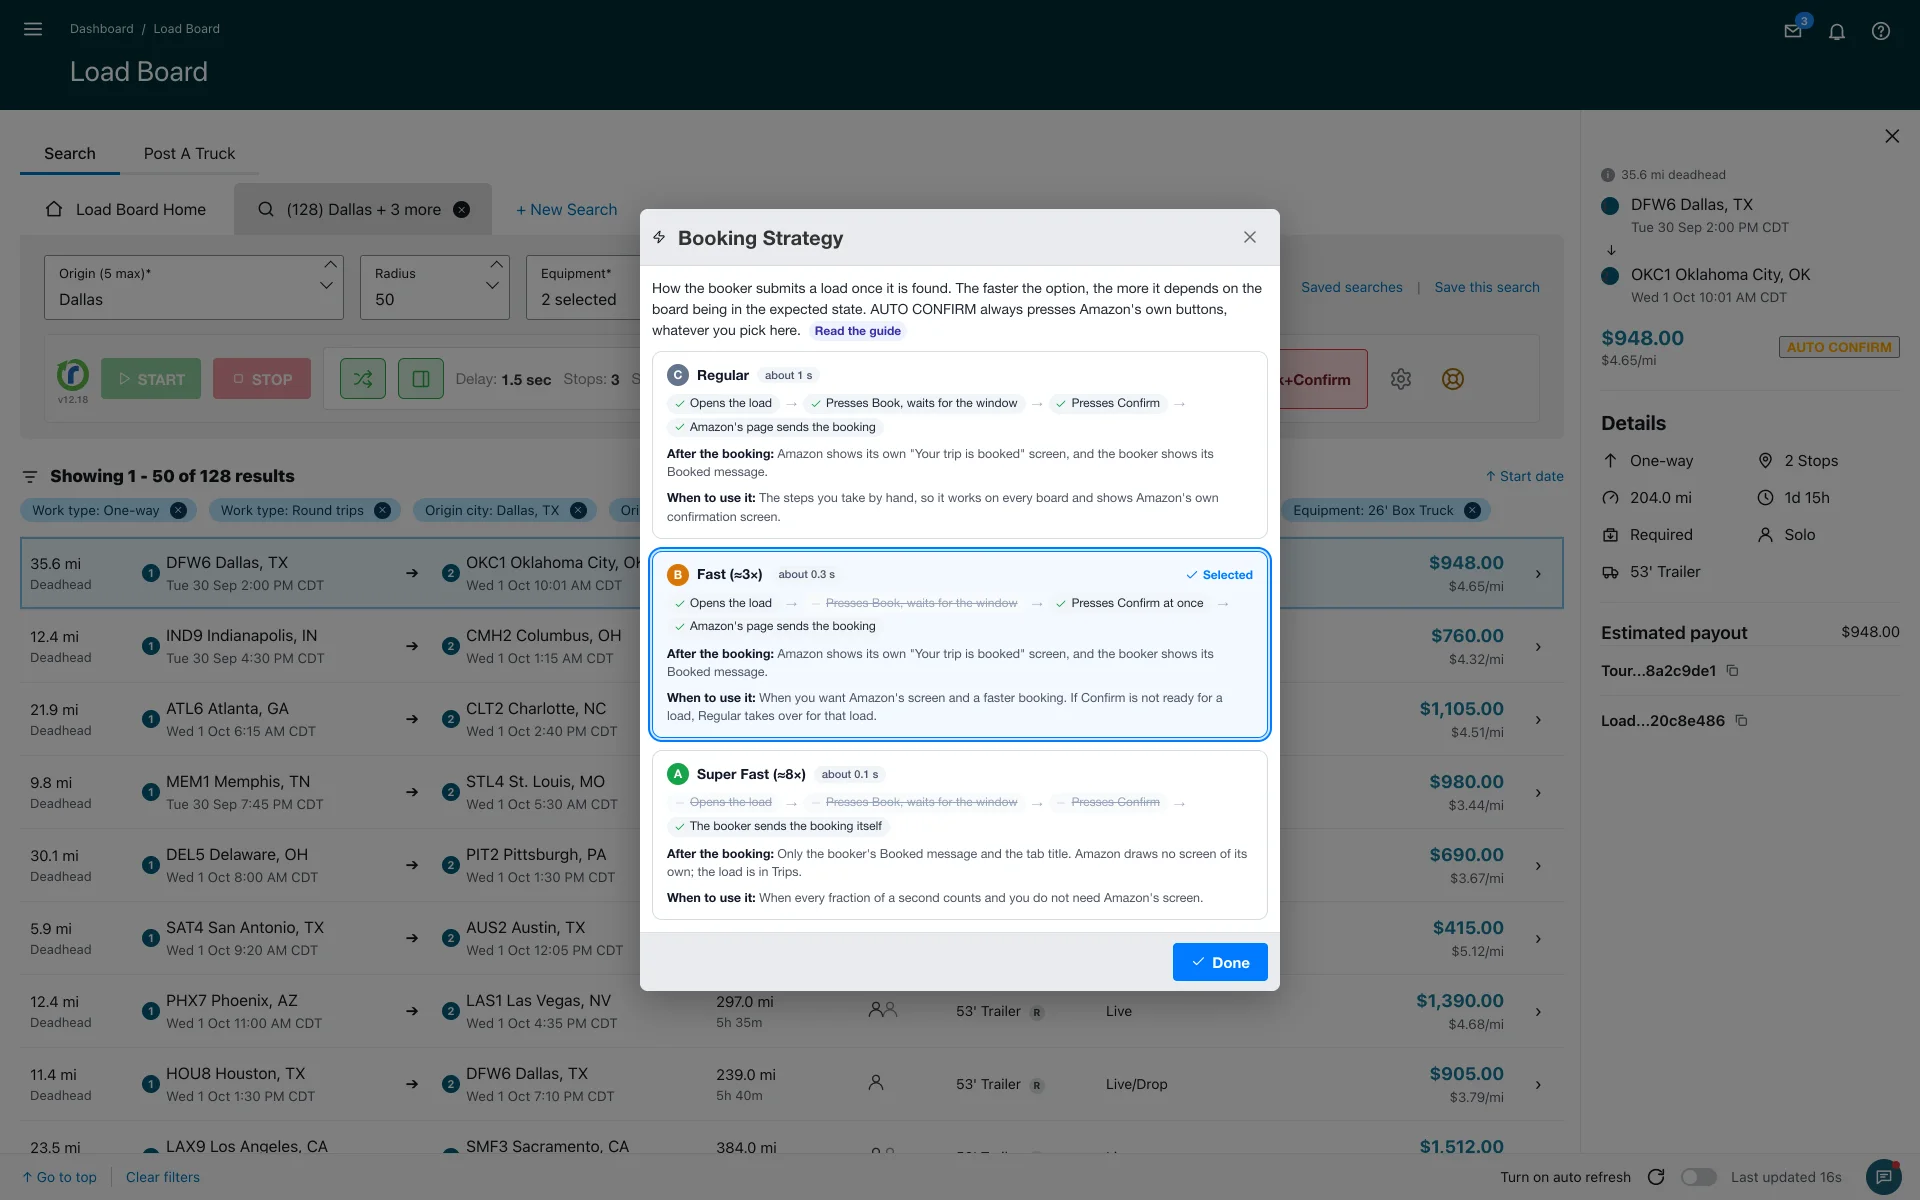Remove the Work type: One-way filter

pyautogui.click(x=178, y=510)
